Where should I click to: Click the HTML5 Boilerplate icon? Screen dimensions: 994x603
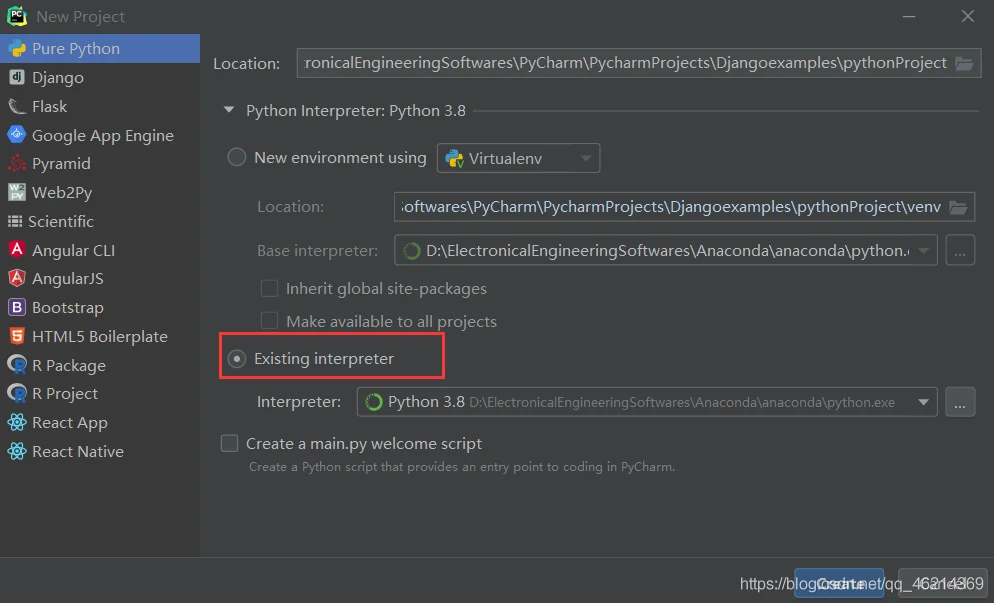(17, 336)
